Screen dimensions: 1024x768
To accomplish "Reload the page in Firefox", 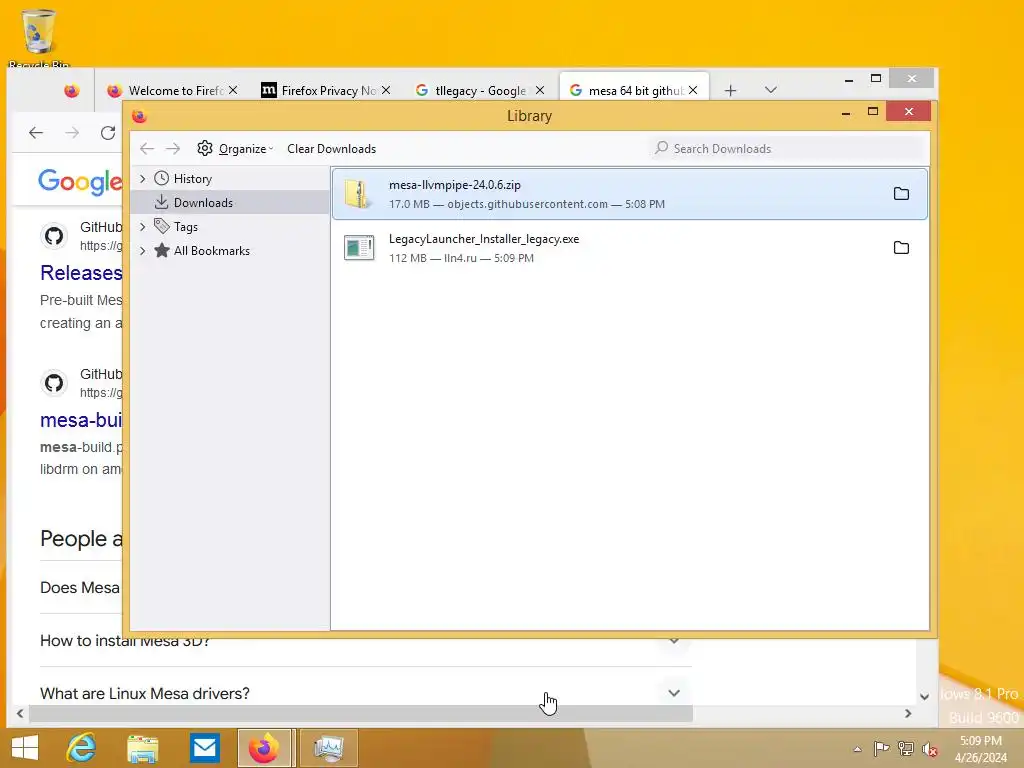I will 108,133.
